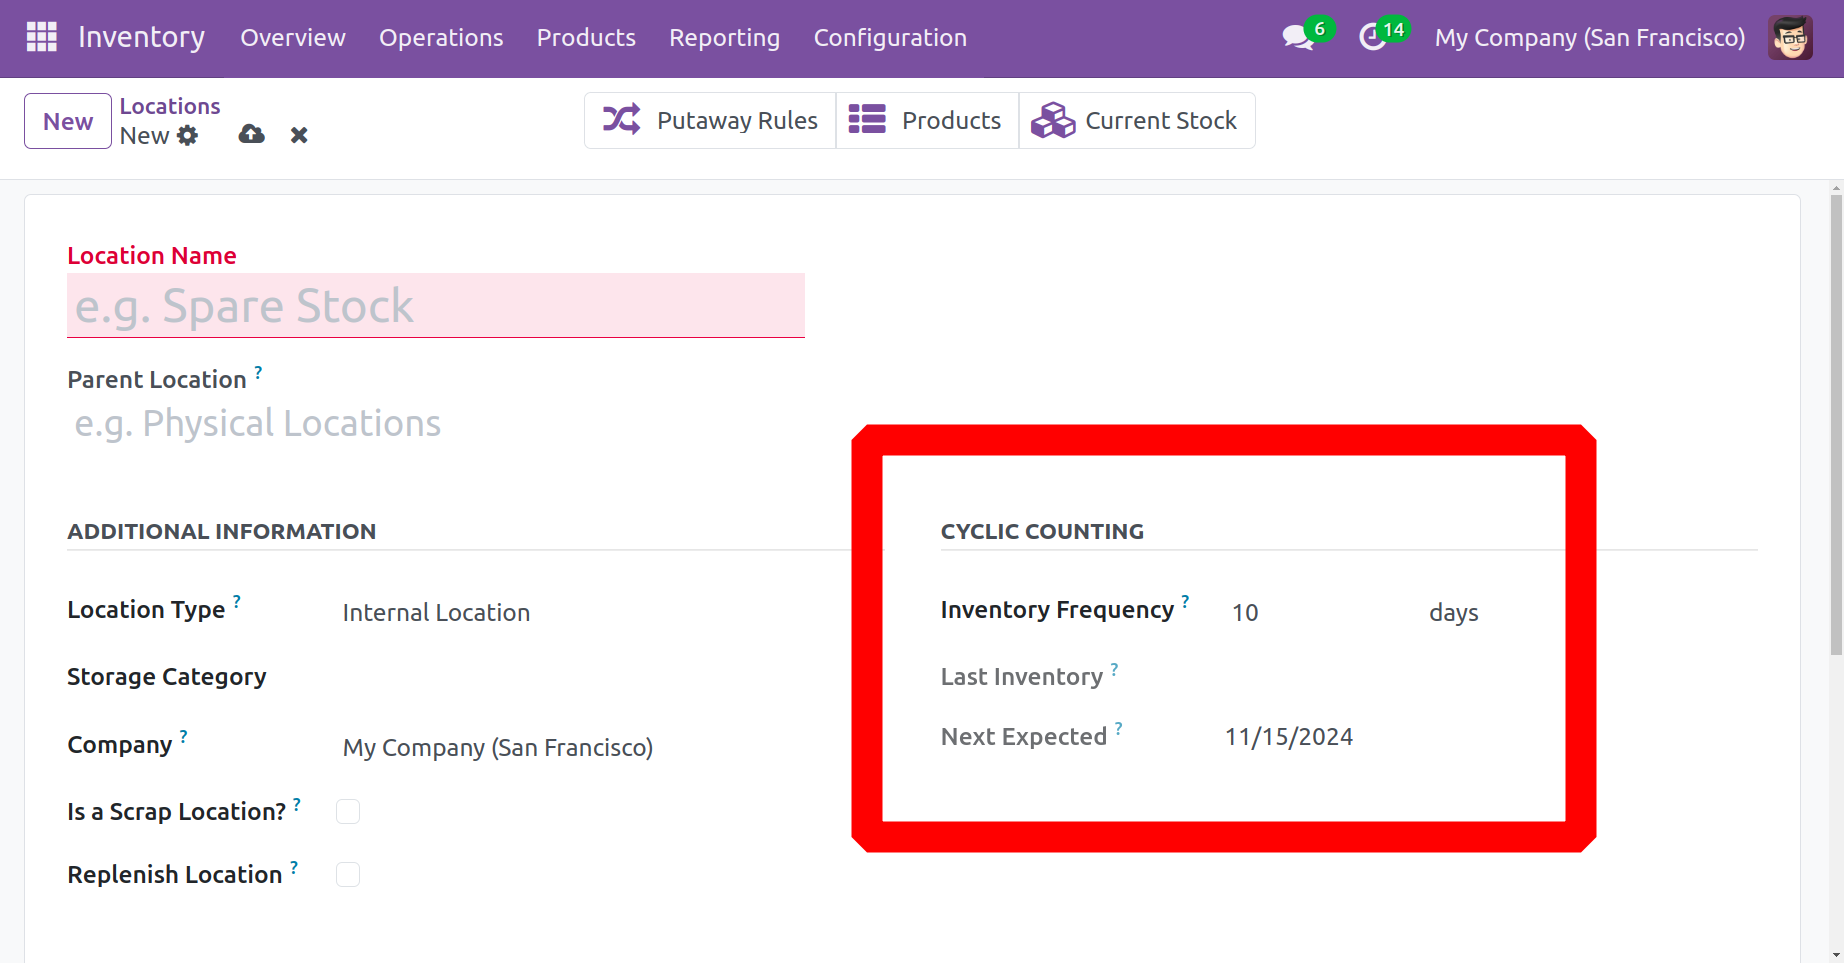Show help tooltip for Inventory Frequency
This screenshot has width=1844, height=963.
coord(1185,601)
